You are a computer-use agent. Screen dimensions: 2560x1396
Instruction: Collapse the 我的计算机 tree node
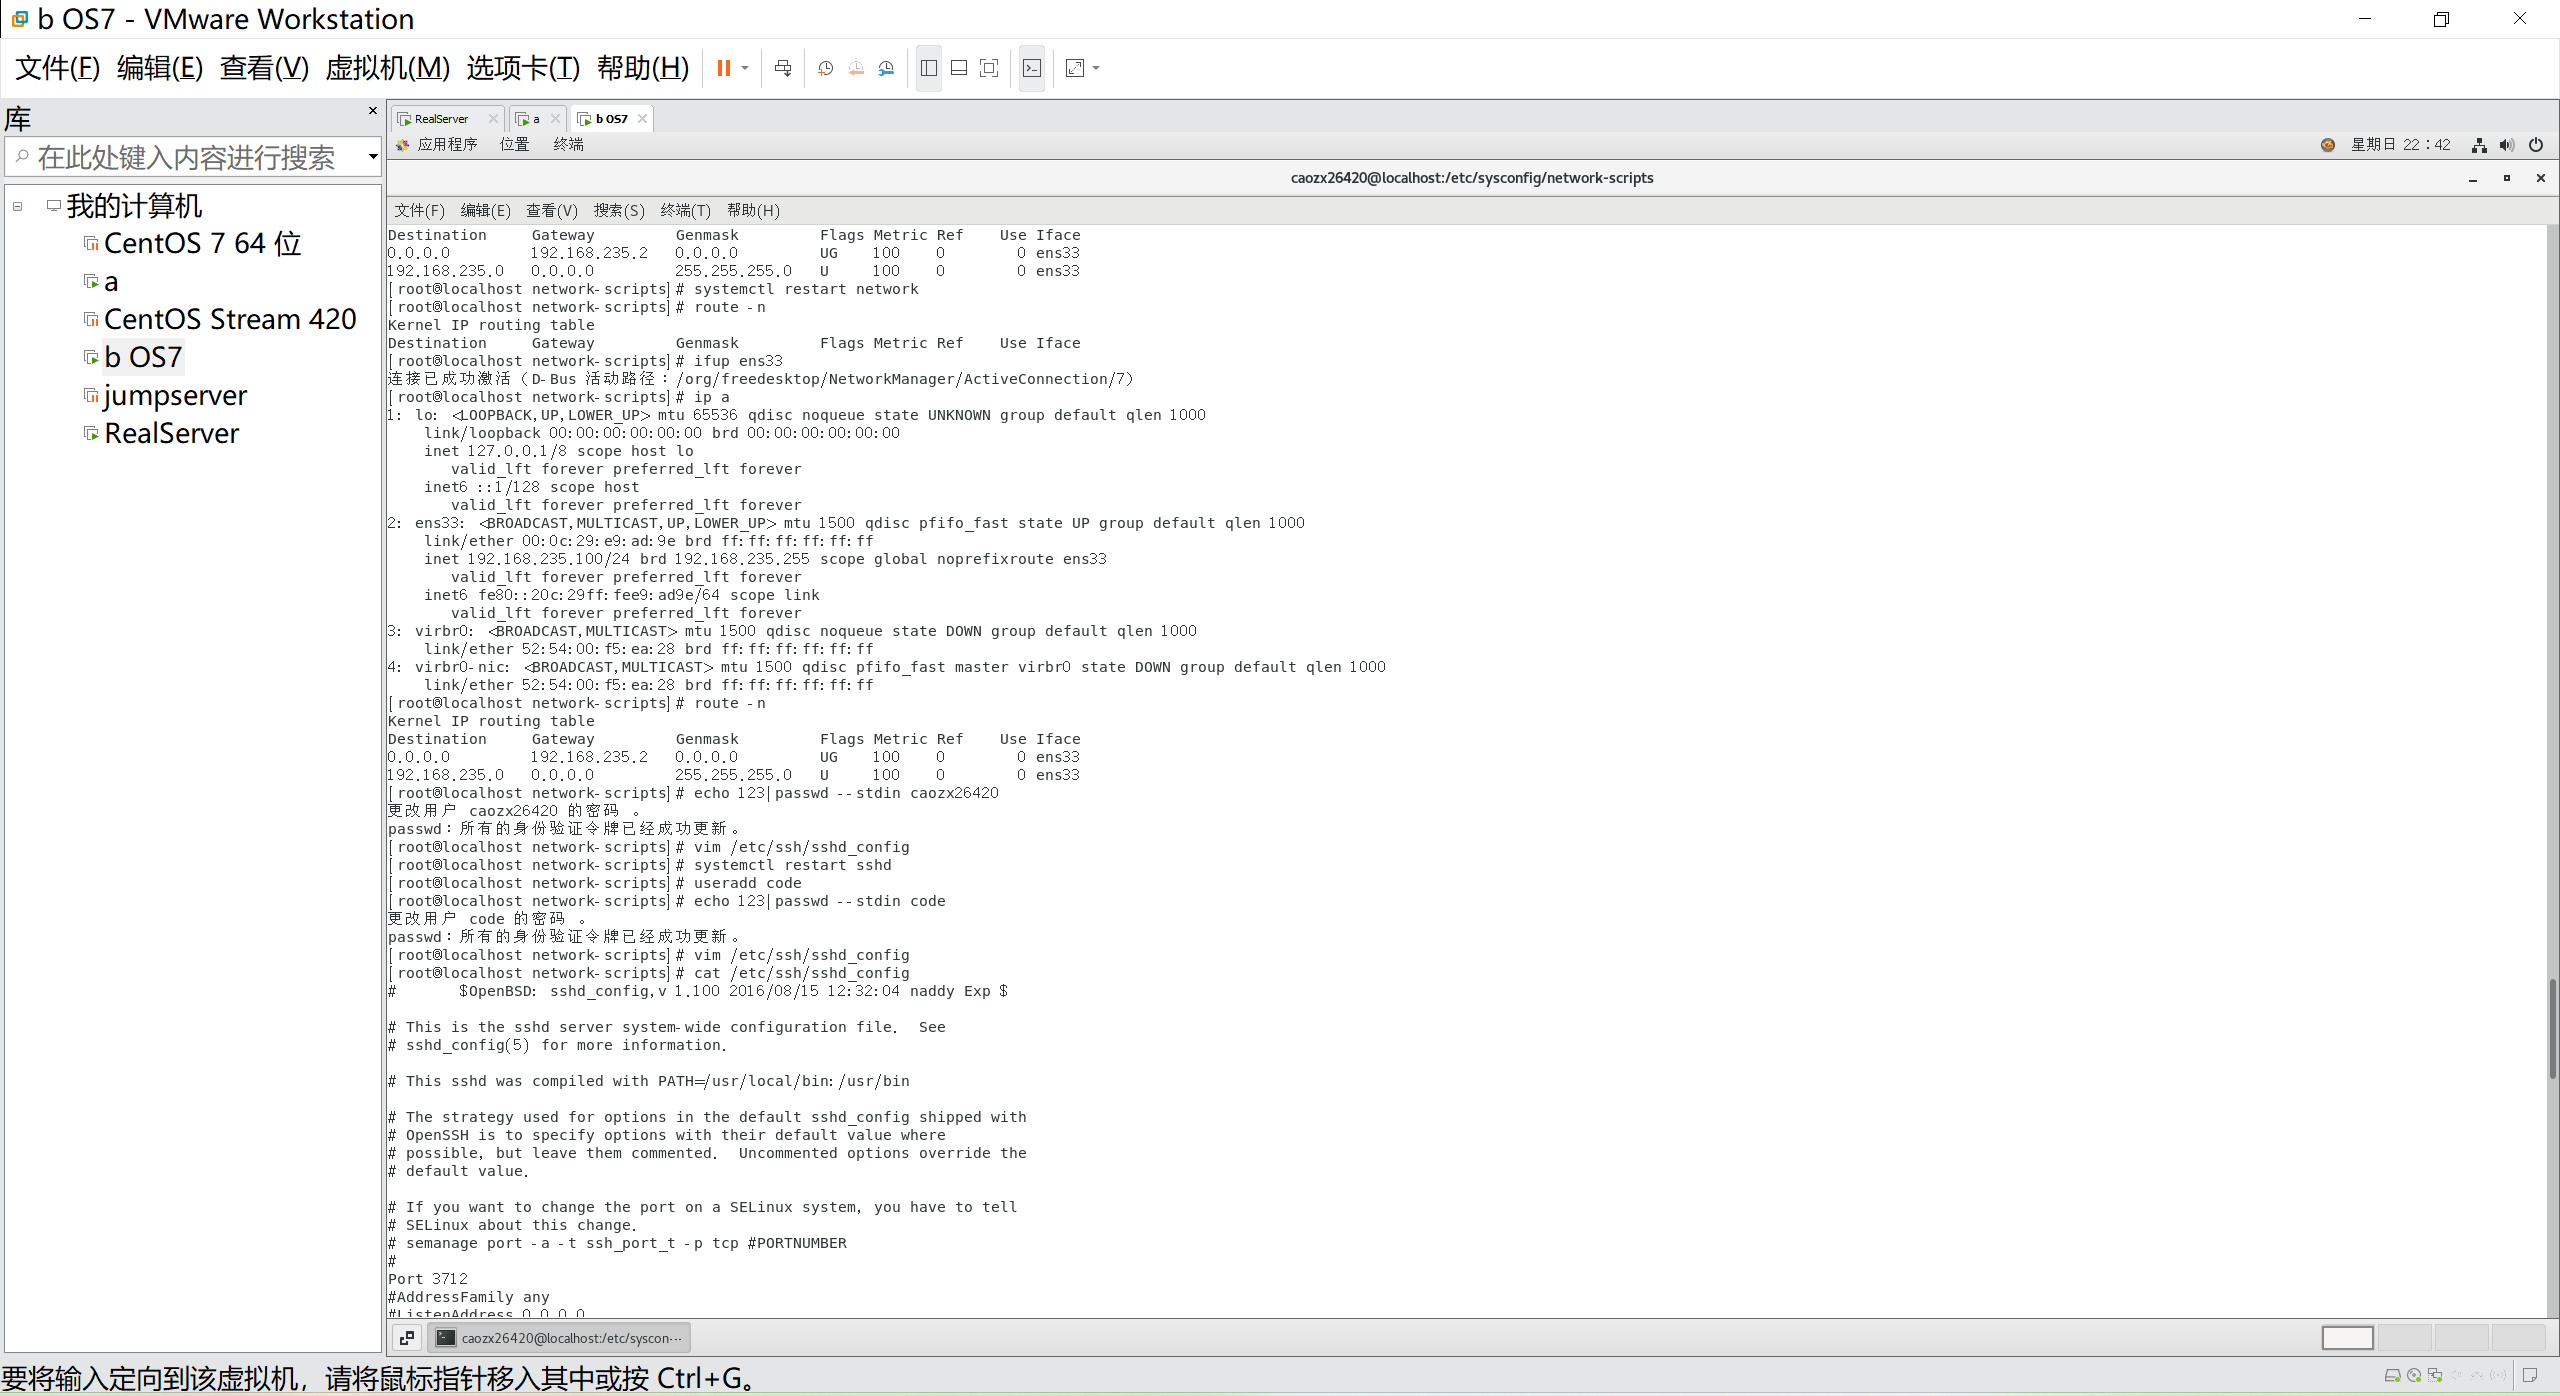(18, 207)
